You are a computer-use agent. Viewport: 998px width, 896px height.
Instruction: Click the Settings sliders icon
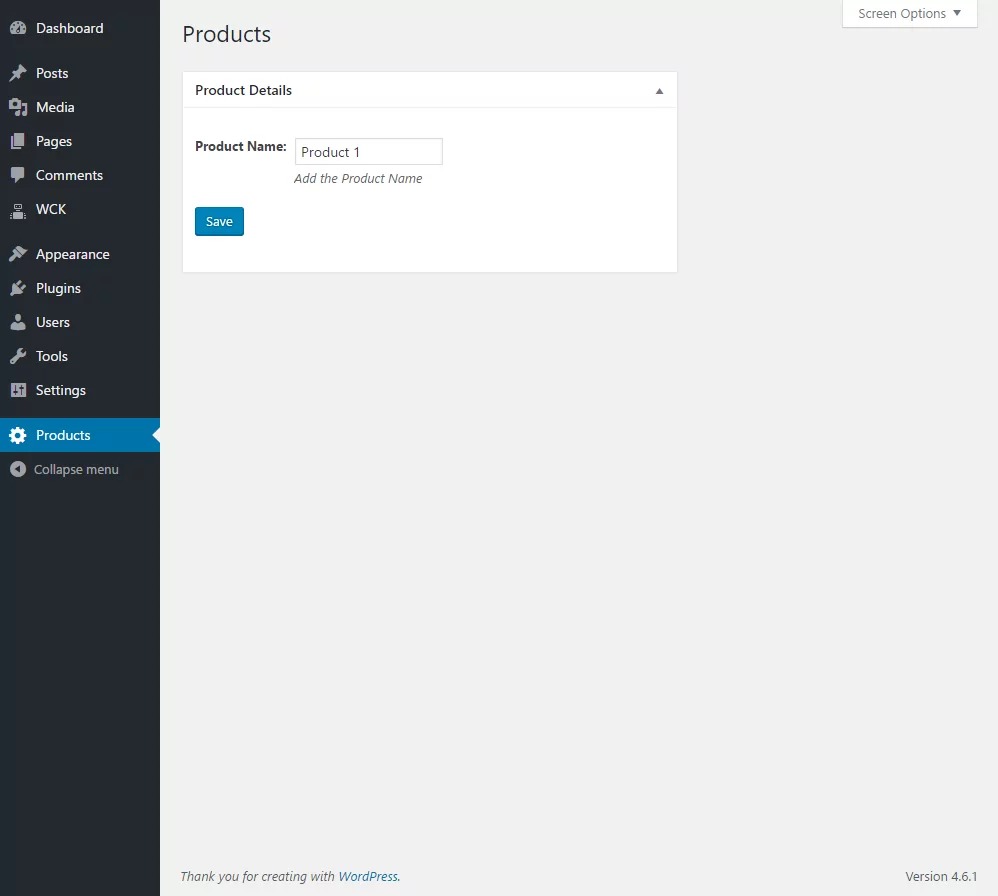click(18, 390)
